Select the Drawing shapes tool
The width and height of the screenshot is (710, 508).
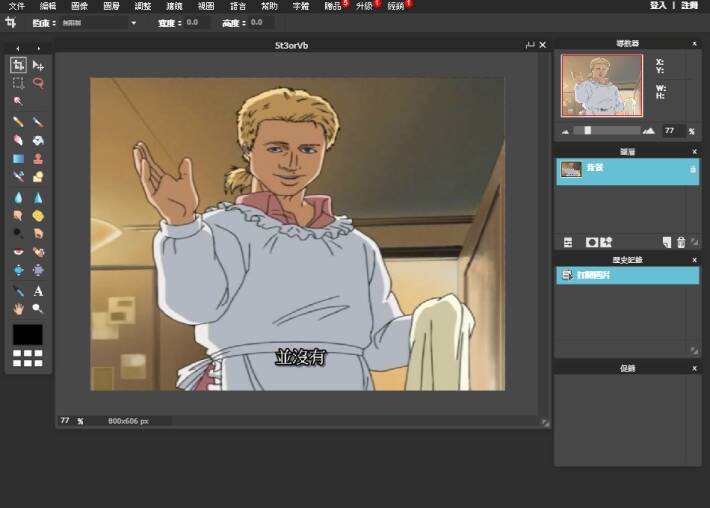click(x=38, y=177)
